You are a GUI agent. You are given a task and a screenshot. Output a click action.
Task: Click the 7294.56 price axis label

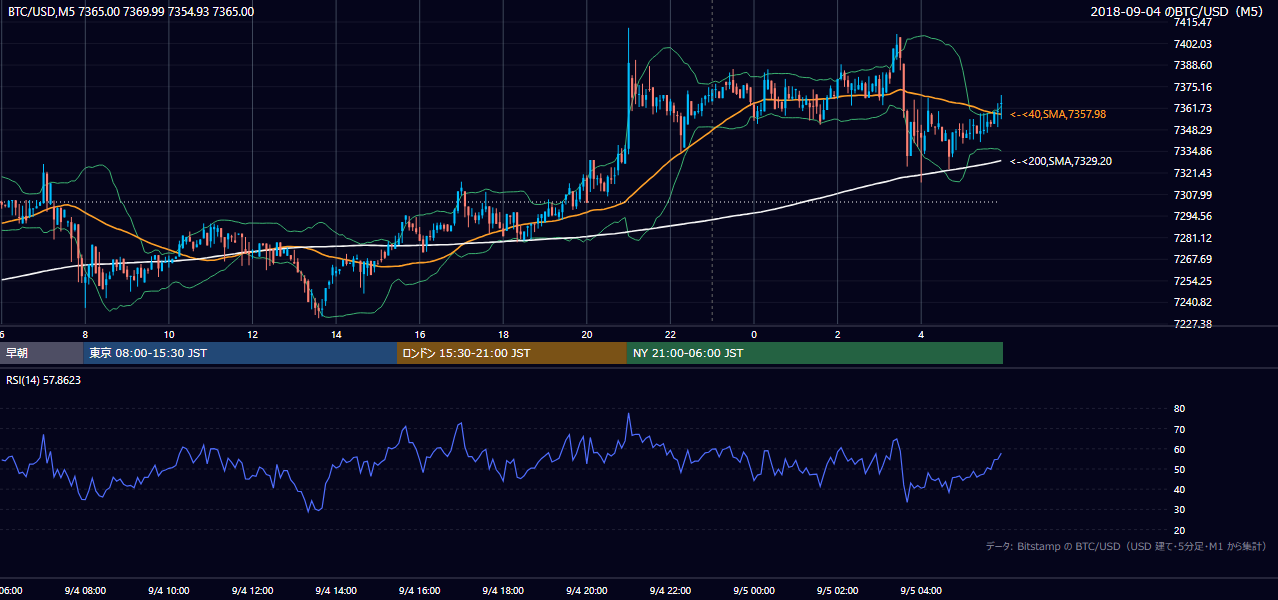1193,216
